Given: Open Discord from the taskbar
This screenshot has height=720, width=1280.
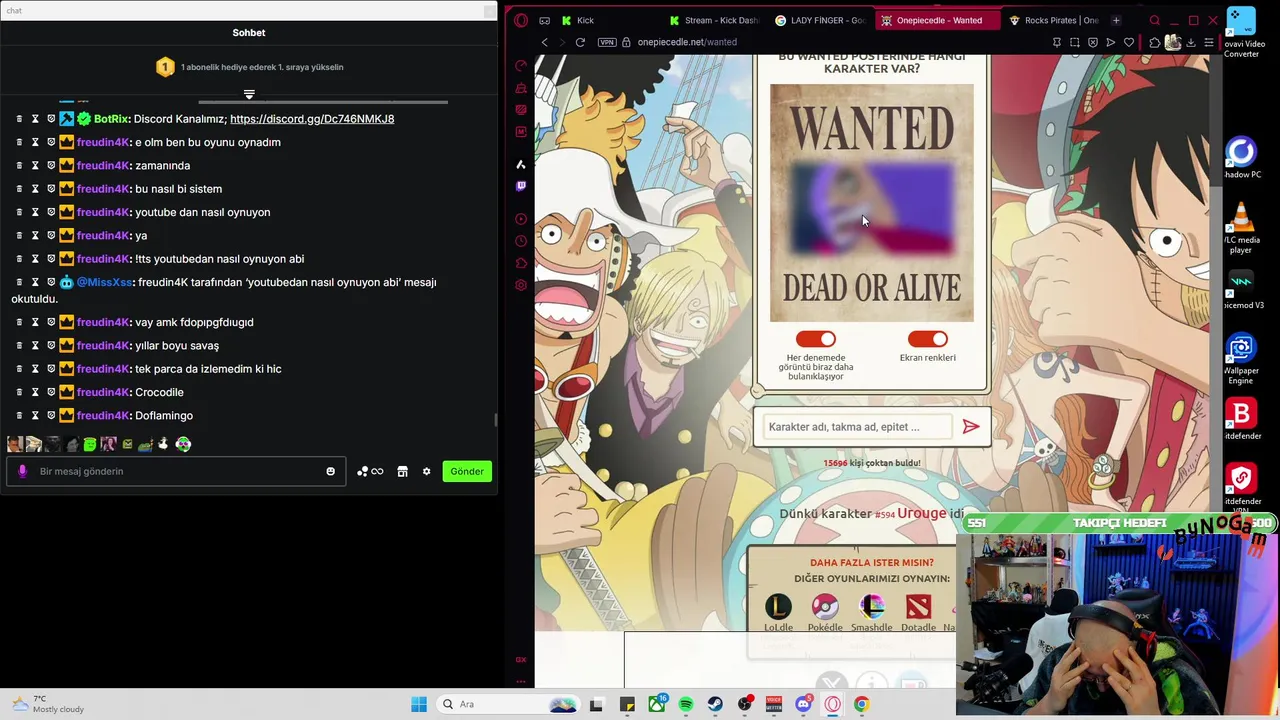Looking at the screenshot, I should 803,704.
